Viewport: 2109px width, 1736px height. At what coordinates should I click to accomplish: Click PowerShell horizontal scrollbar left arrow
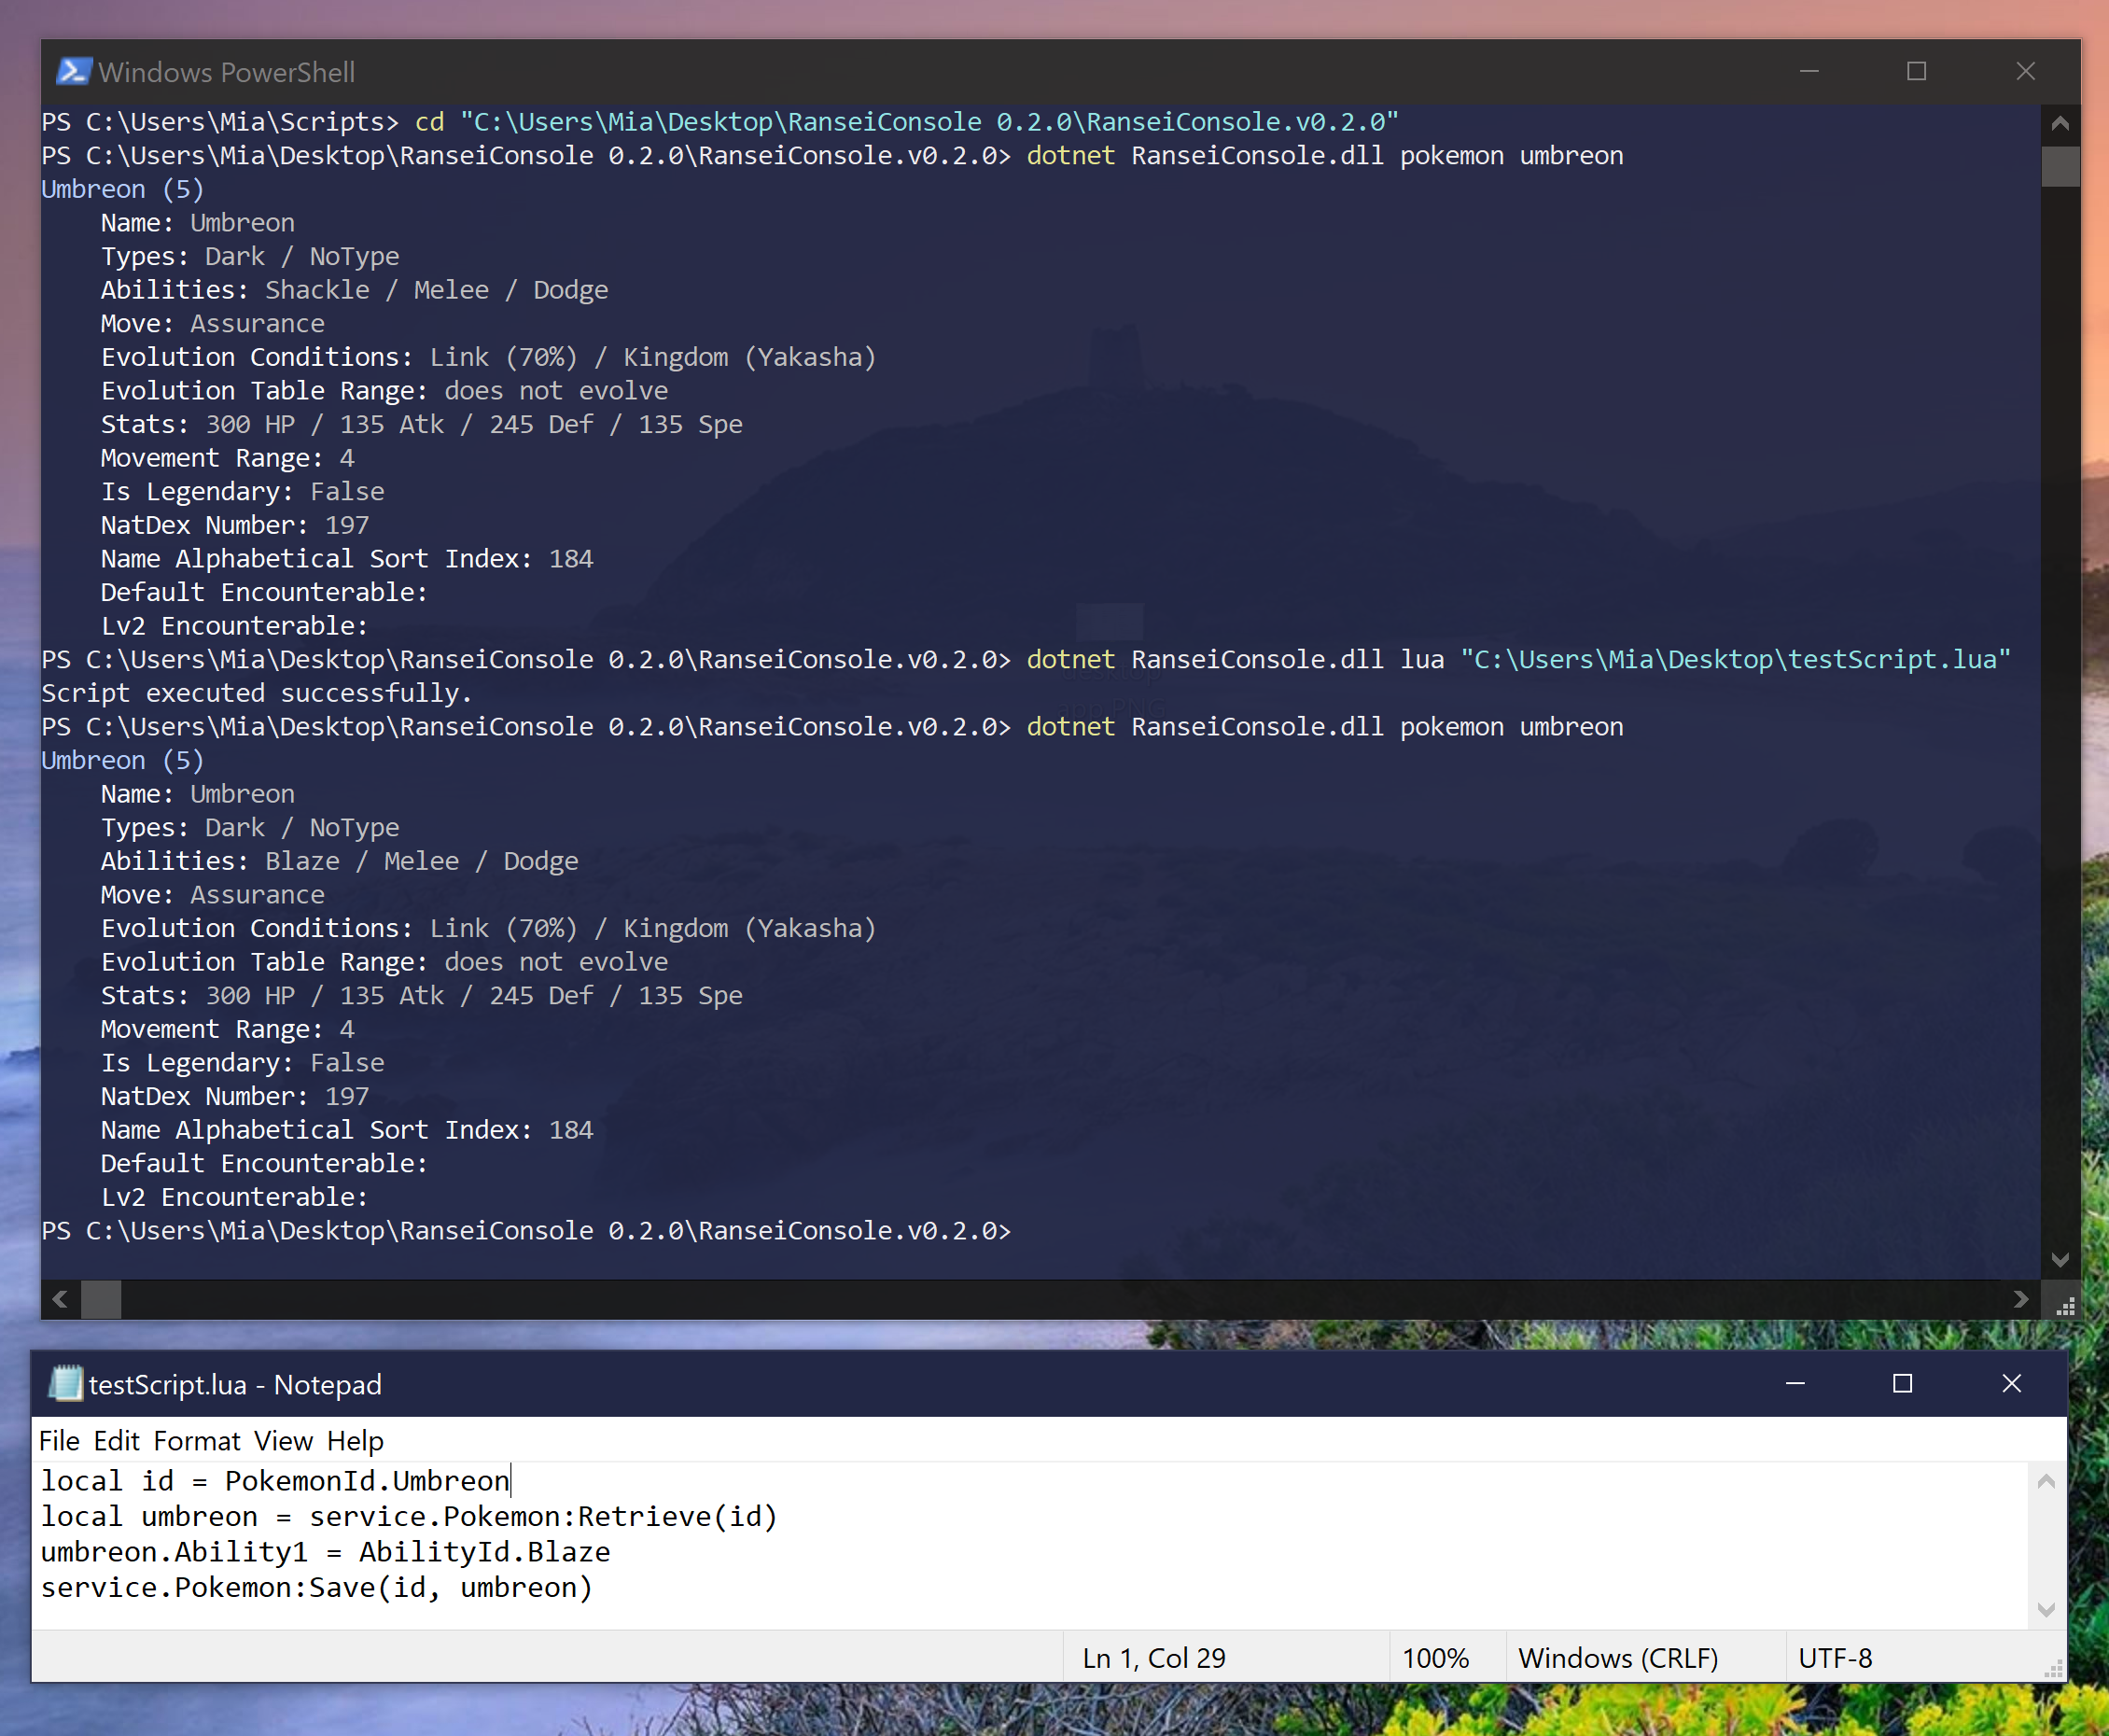[60, 1299]
